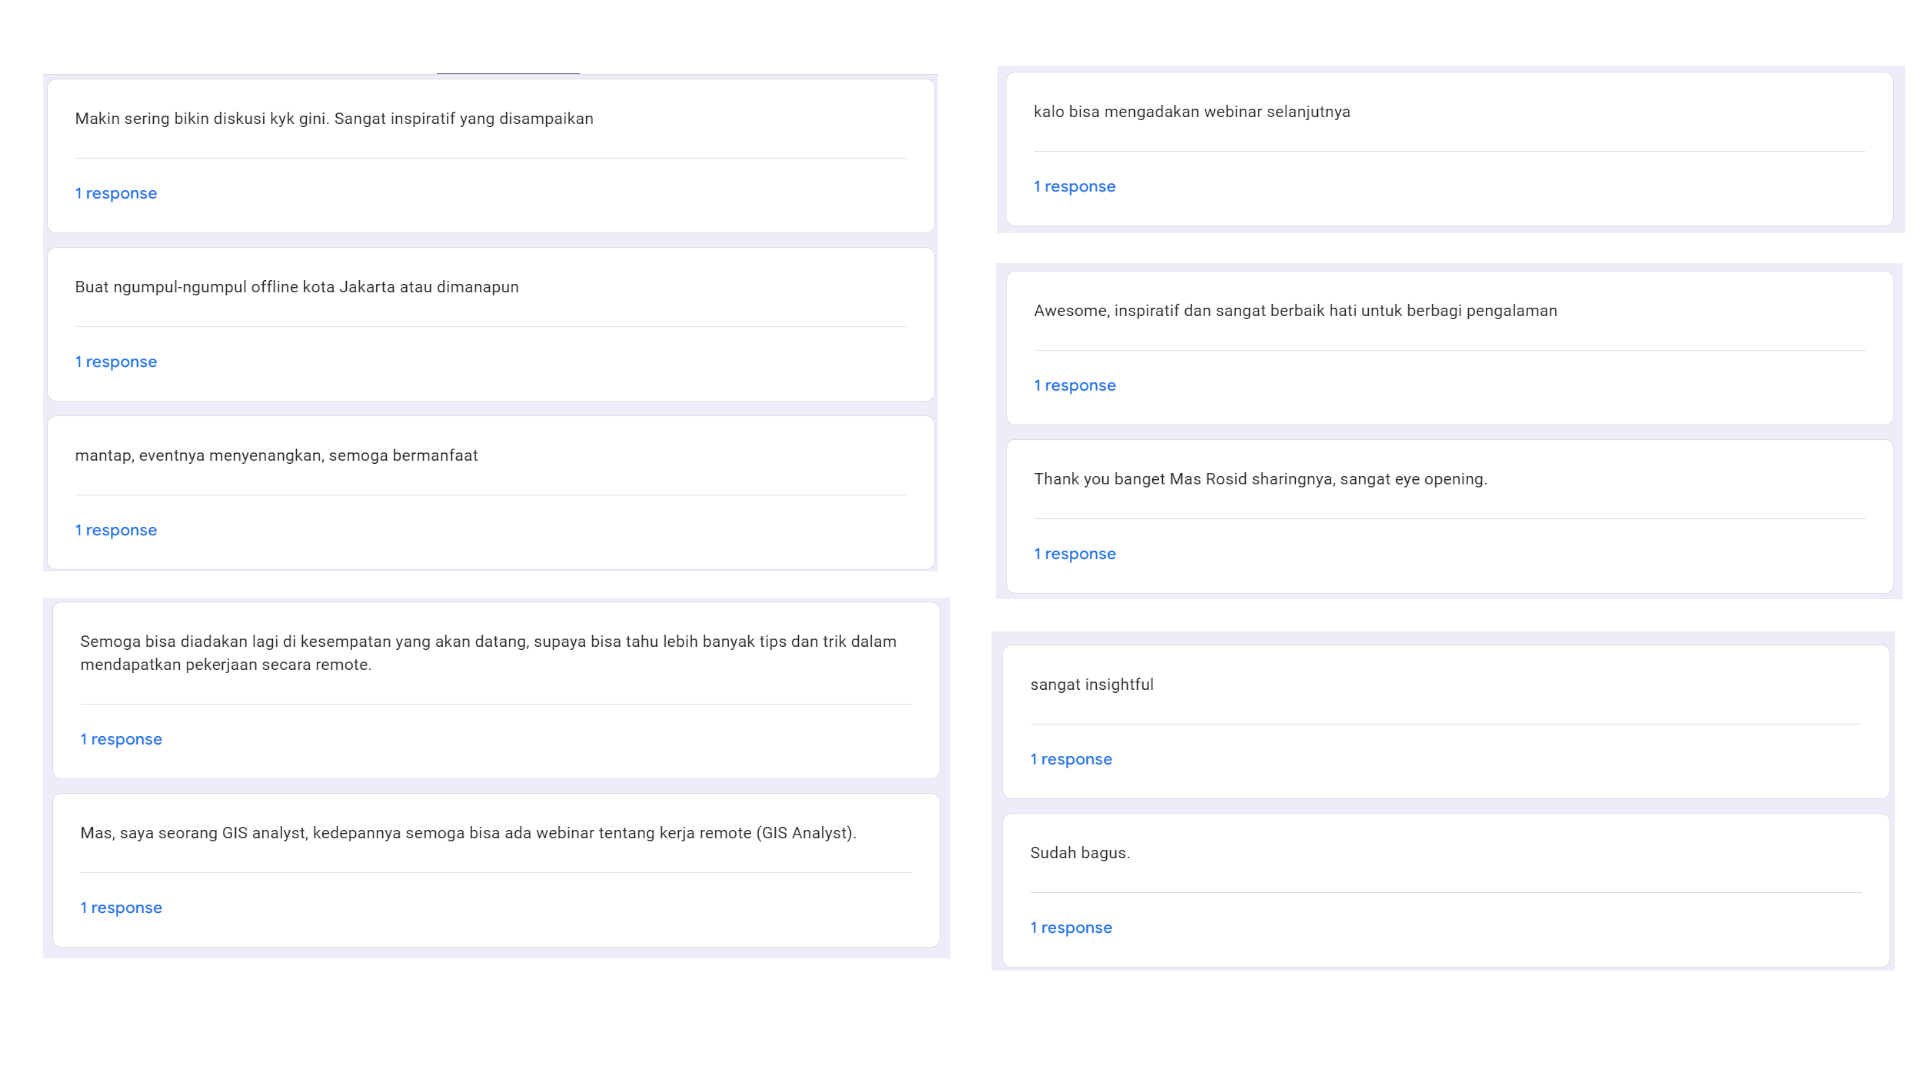The width and height of the screenshot is (1920, 1080).
Task: Open '1 response' under 'Sudah bagus.'
Action: [x=1071, y=928]
